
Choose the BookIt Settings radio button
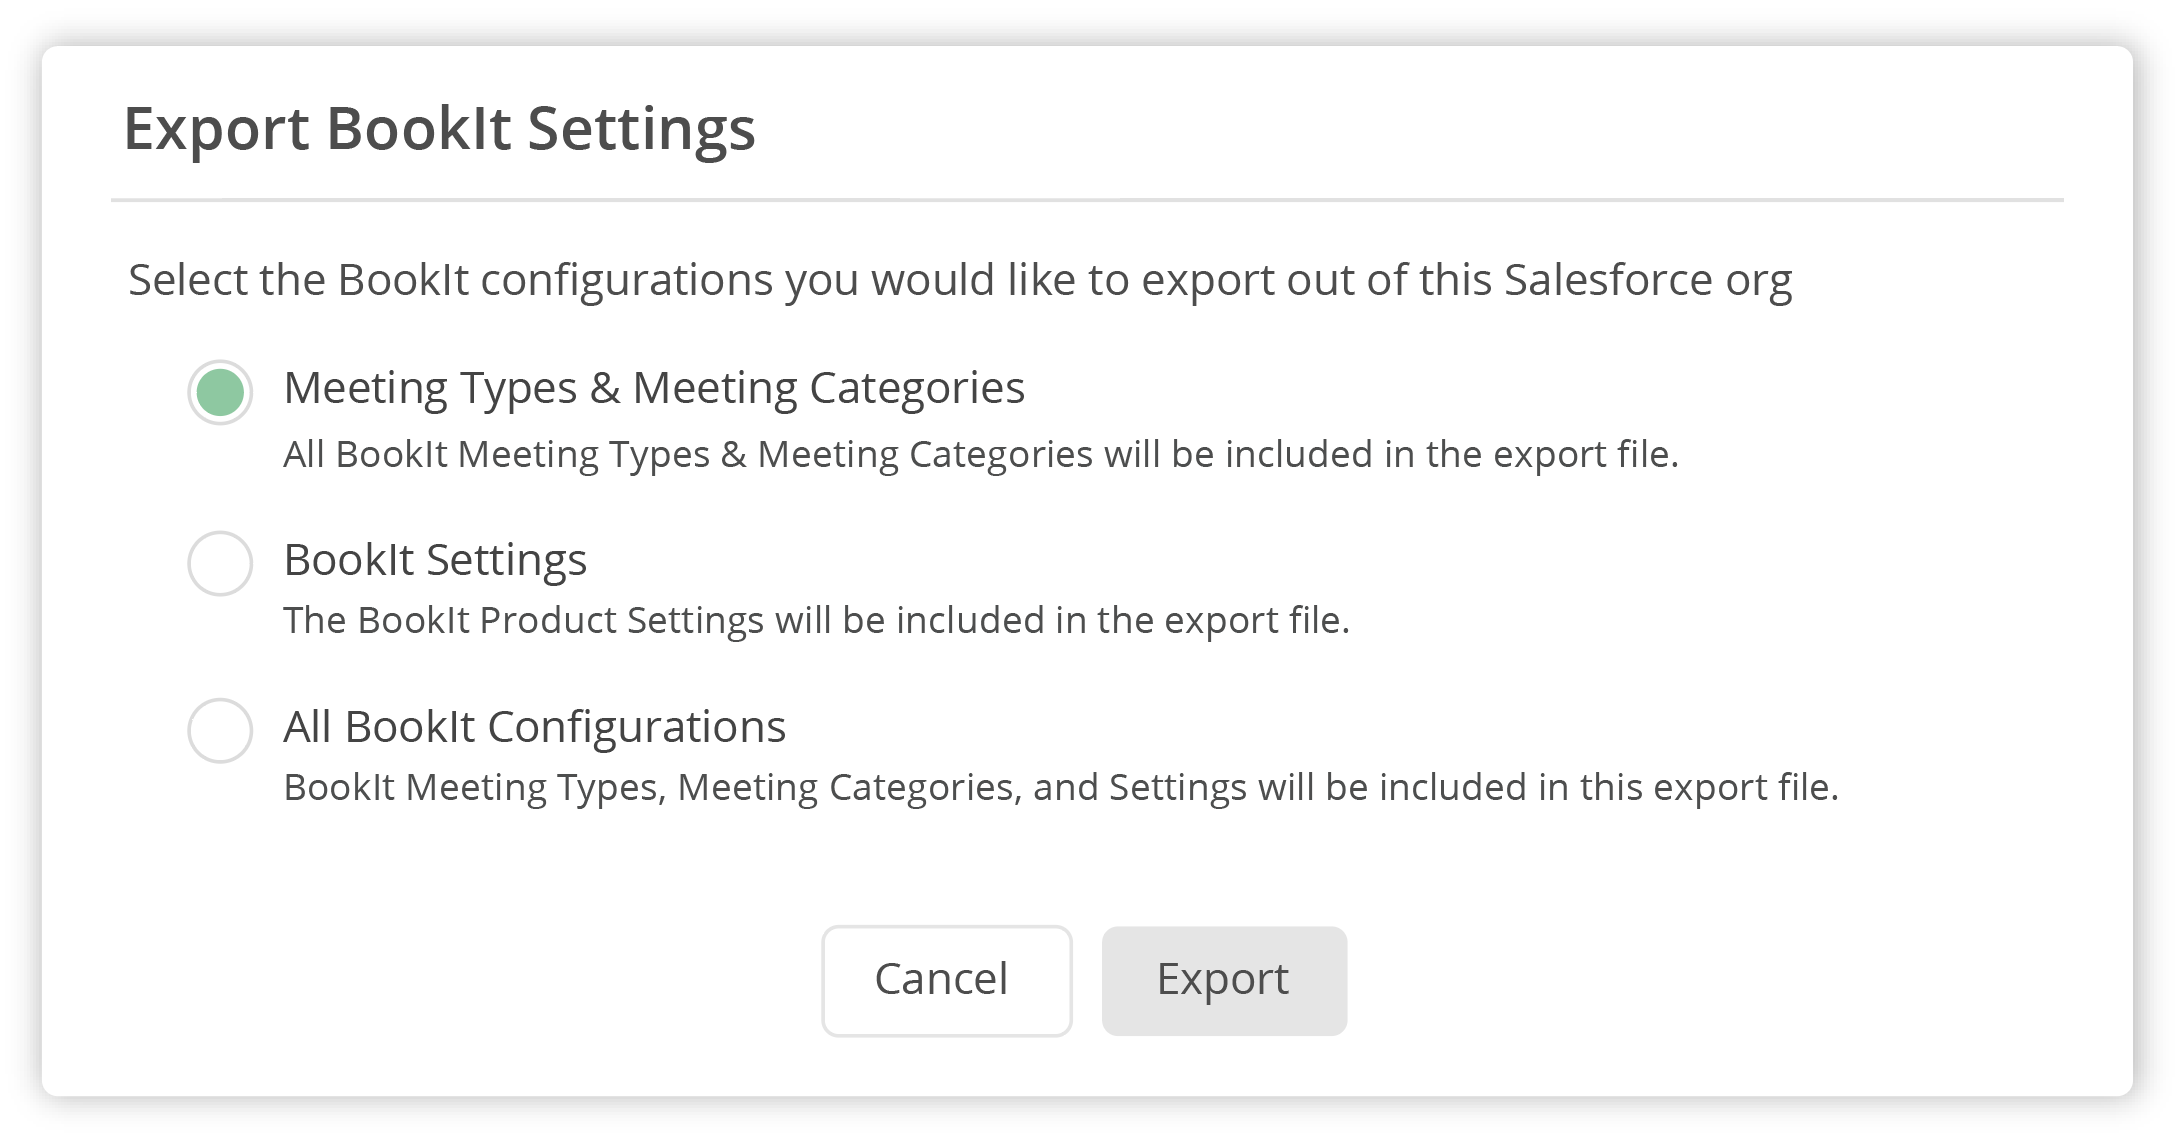[220, 563]
